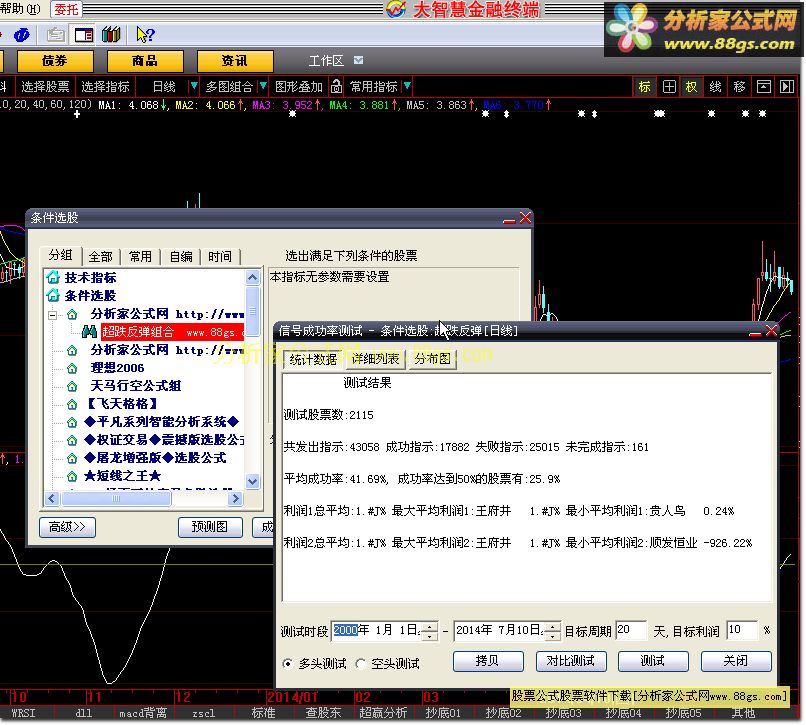Viewport: 806px width, 725px height.
Task: Click the 对比测试 button
Action: pyautogui.click(x=571, y=661)
